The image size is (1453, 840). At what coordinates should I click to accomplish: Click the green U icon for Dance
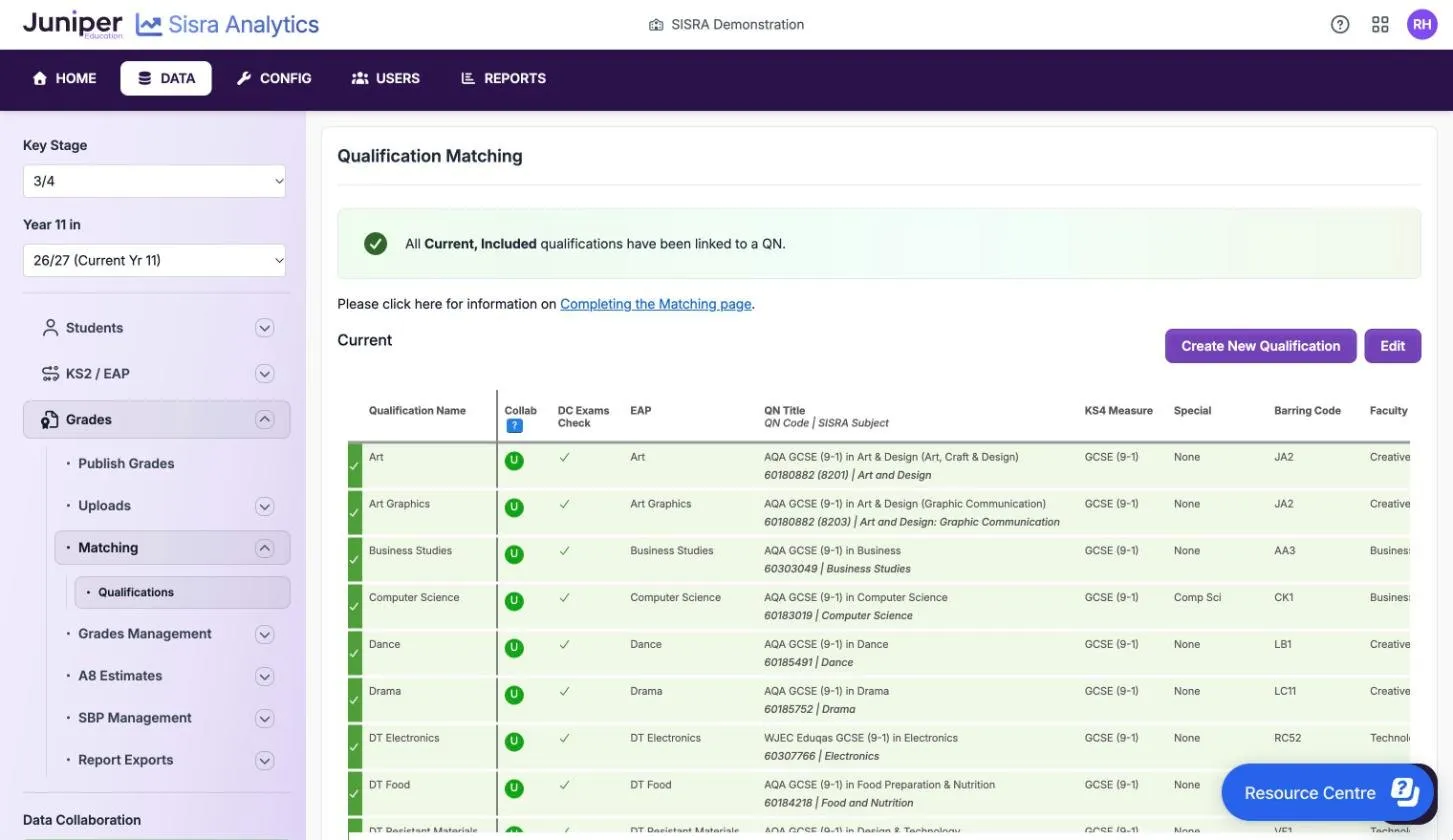(x=514, y=648)
